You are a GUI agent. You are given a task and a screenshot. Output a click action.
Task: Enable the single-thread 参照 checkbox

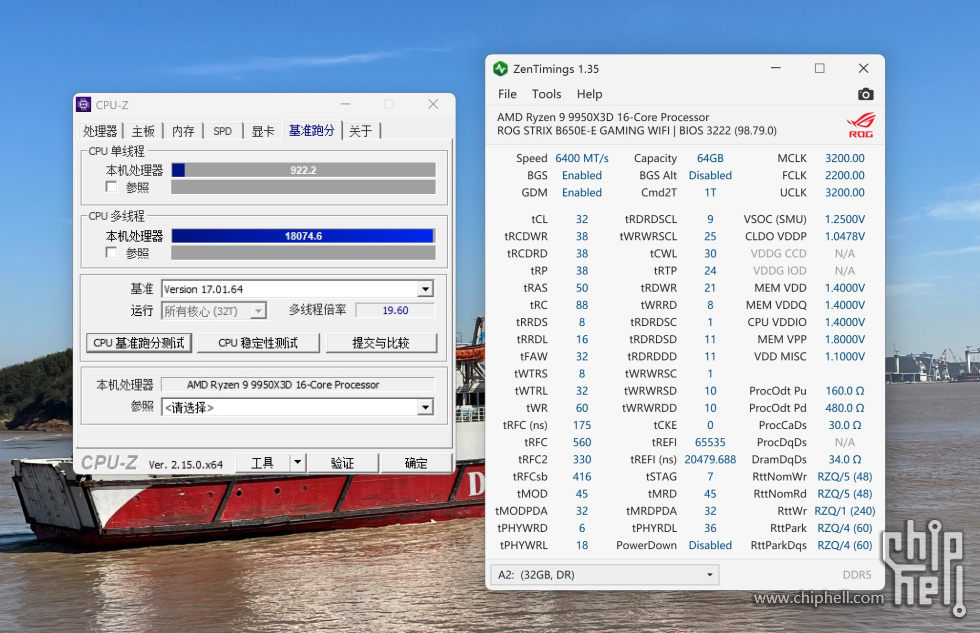tap(111, 187)
